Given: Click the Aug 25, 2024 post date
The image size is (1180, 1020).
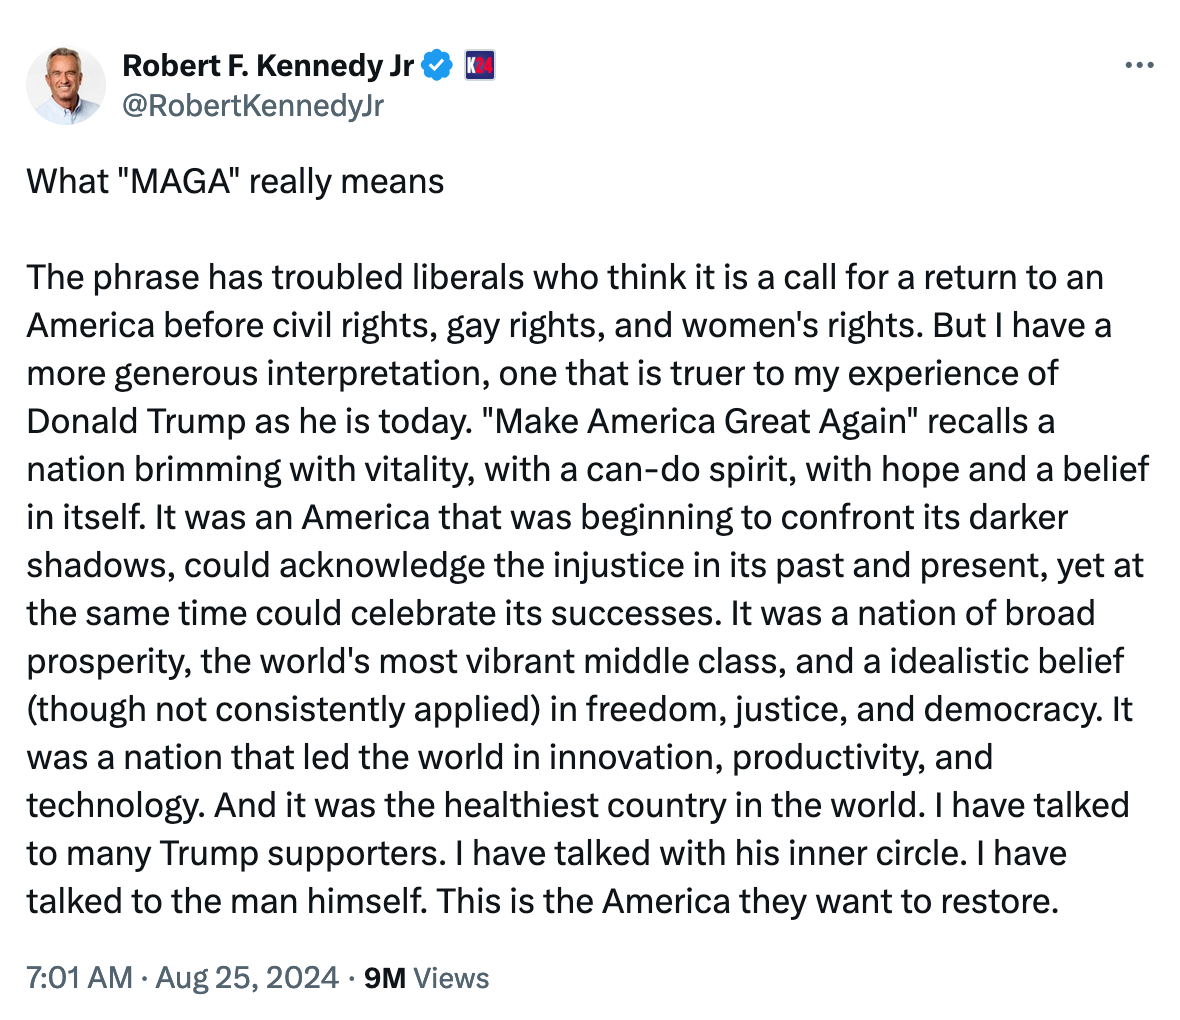Looking at the screenshot, I should (247, 977).
